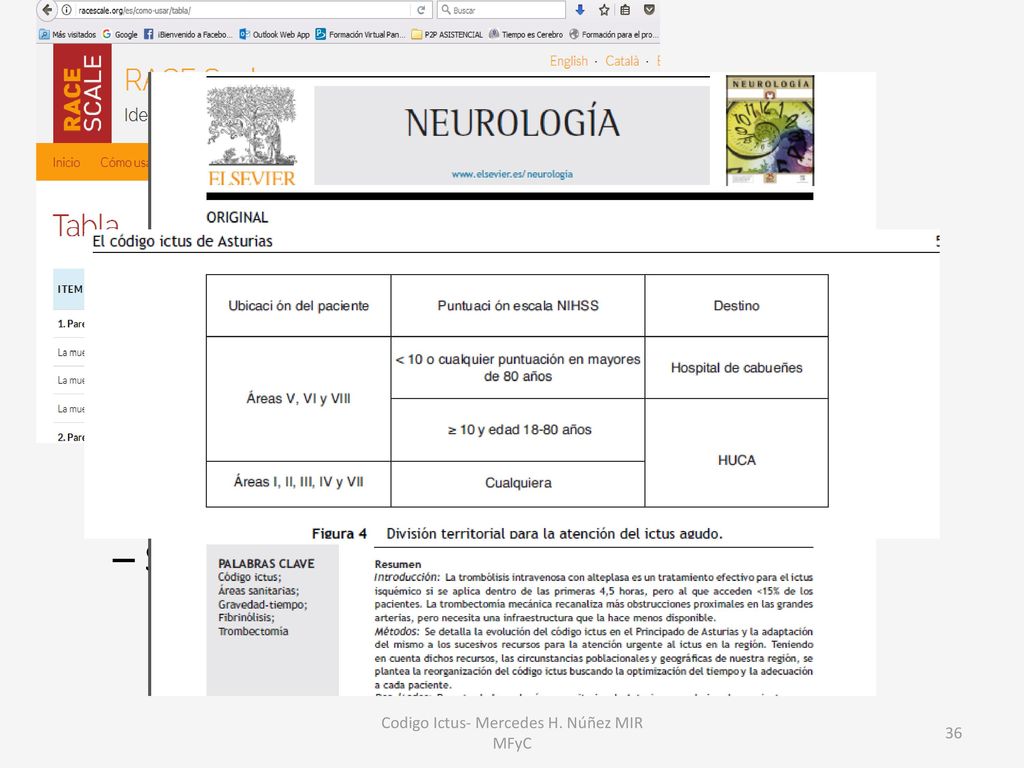Click the 'Áreas I, II, III, IV y VII' cell
1024x768 pixels.
coord(298,482)
